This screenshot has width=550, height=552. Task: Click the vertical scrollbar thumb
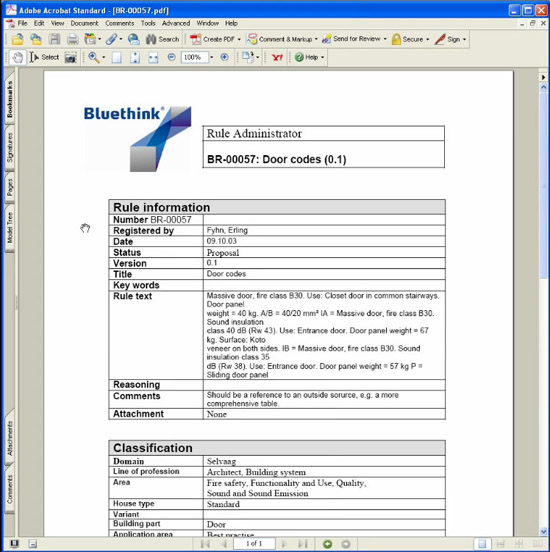click(x=543, y=186)
